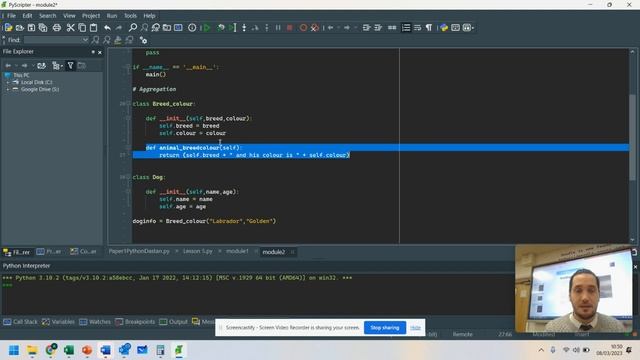Click the Find Previous icon in Find bar
The height and width of the screenshot is (360, 640).
pos(107,40)
